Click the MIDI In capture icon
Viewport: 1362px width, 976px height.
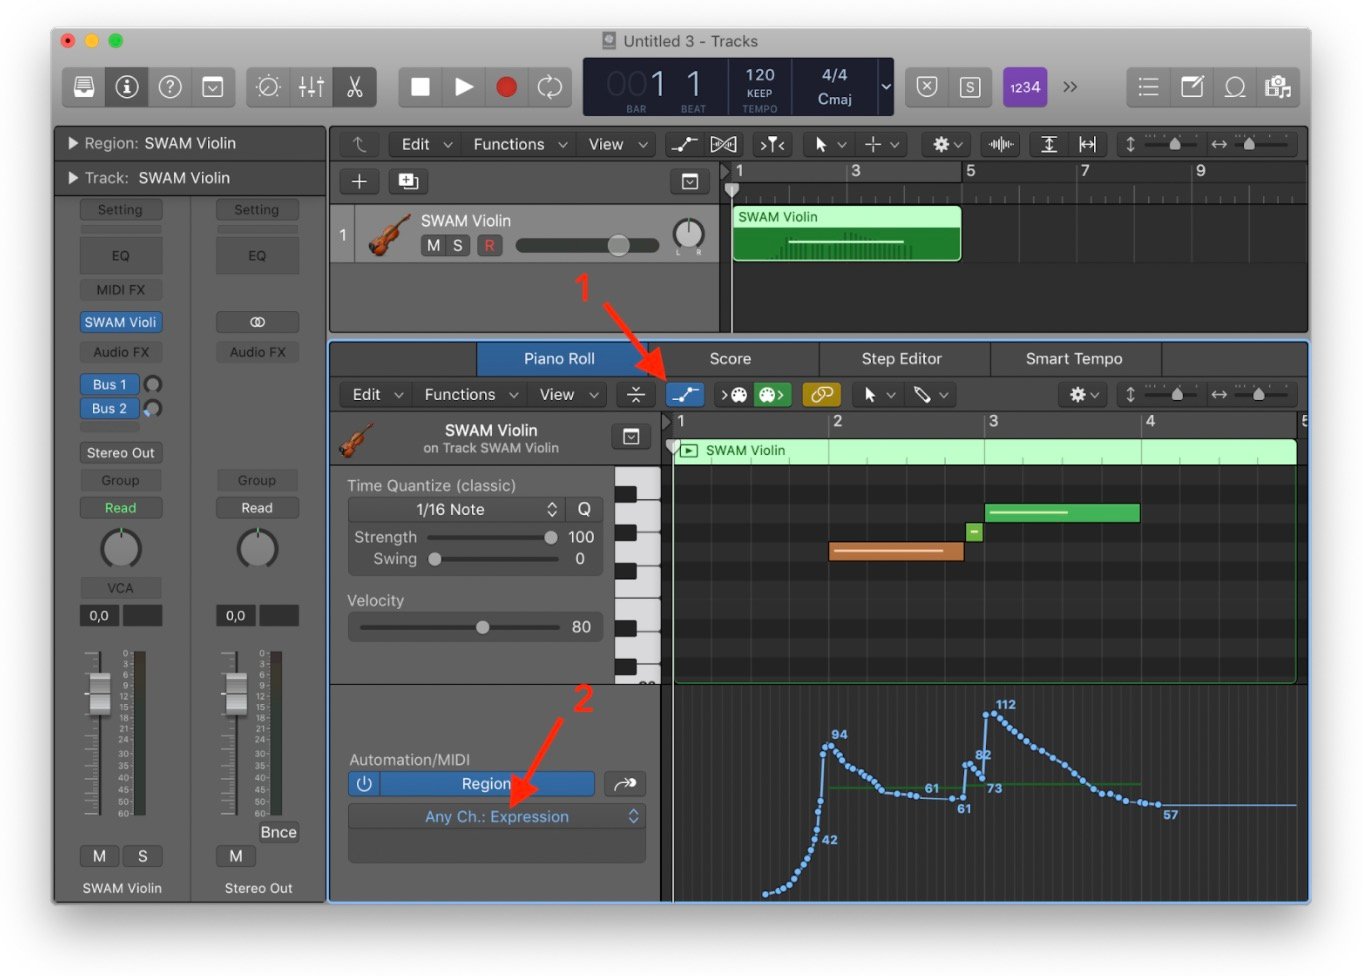coord(734,394)
